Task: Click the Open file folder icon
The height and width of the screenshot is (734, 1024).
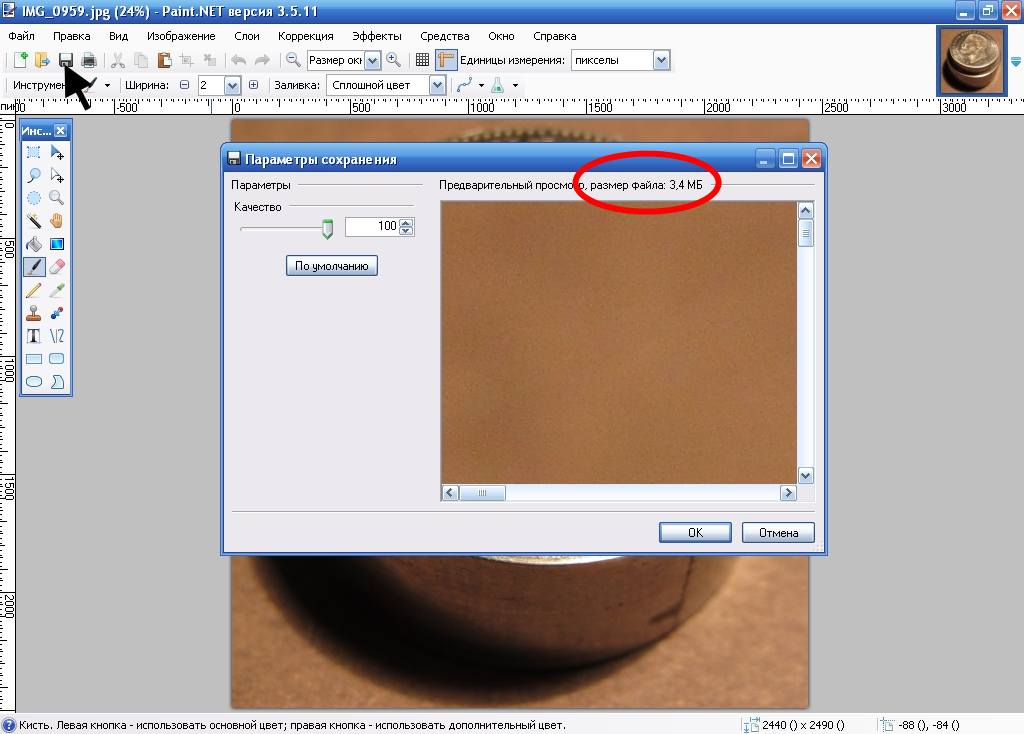Action: coord(42,60)
